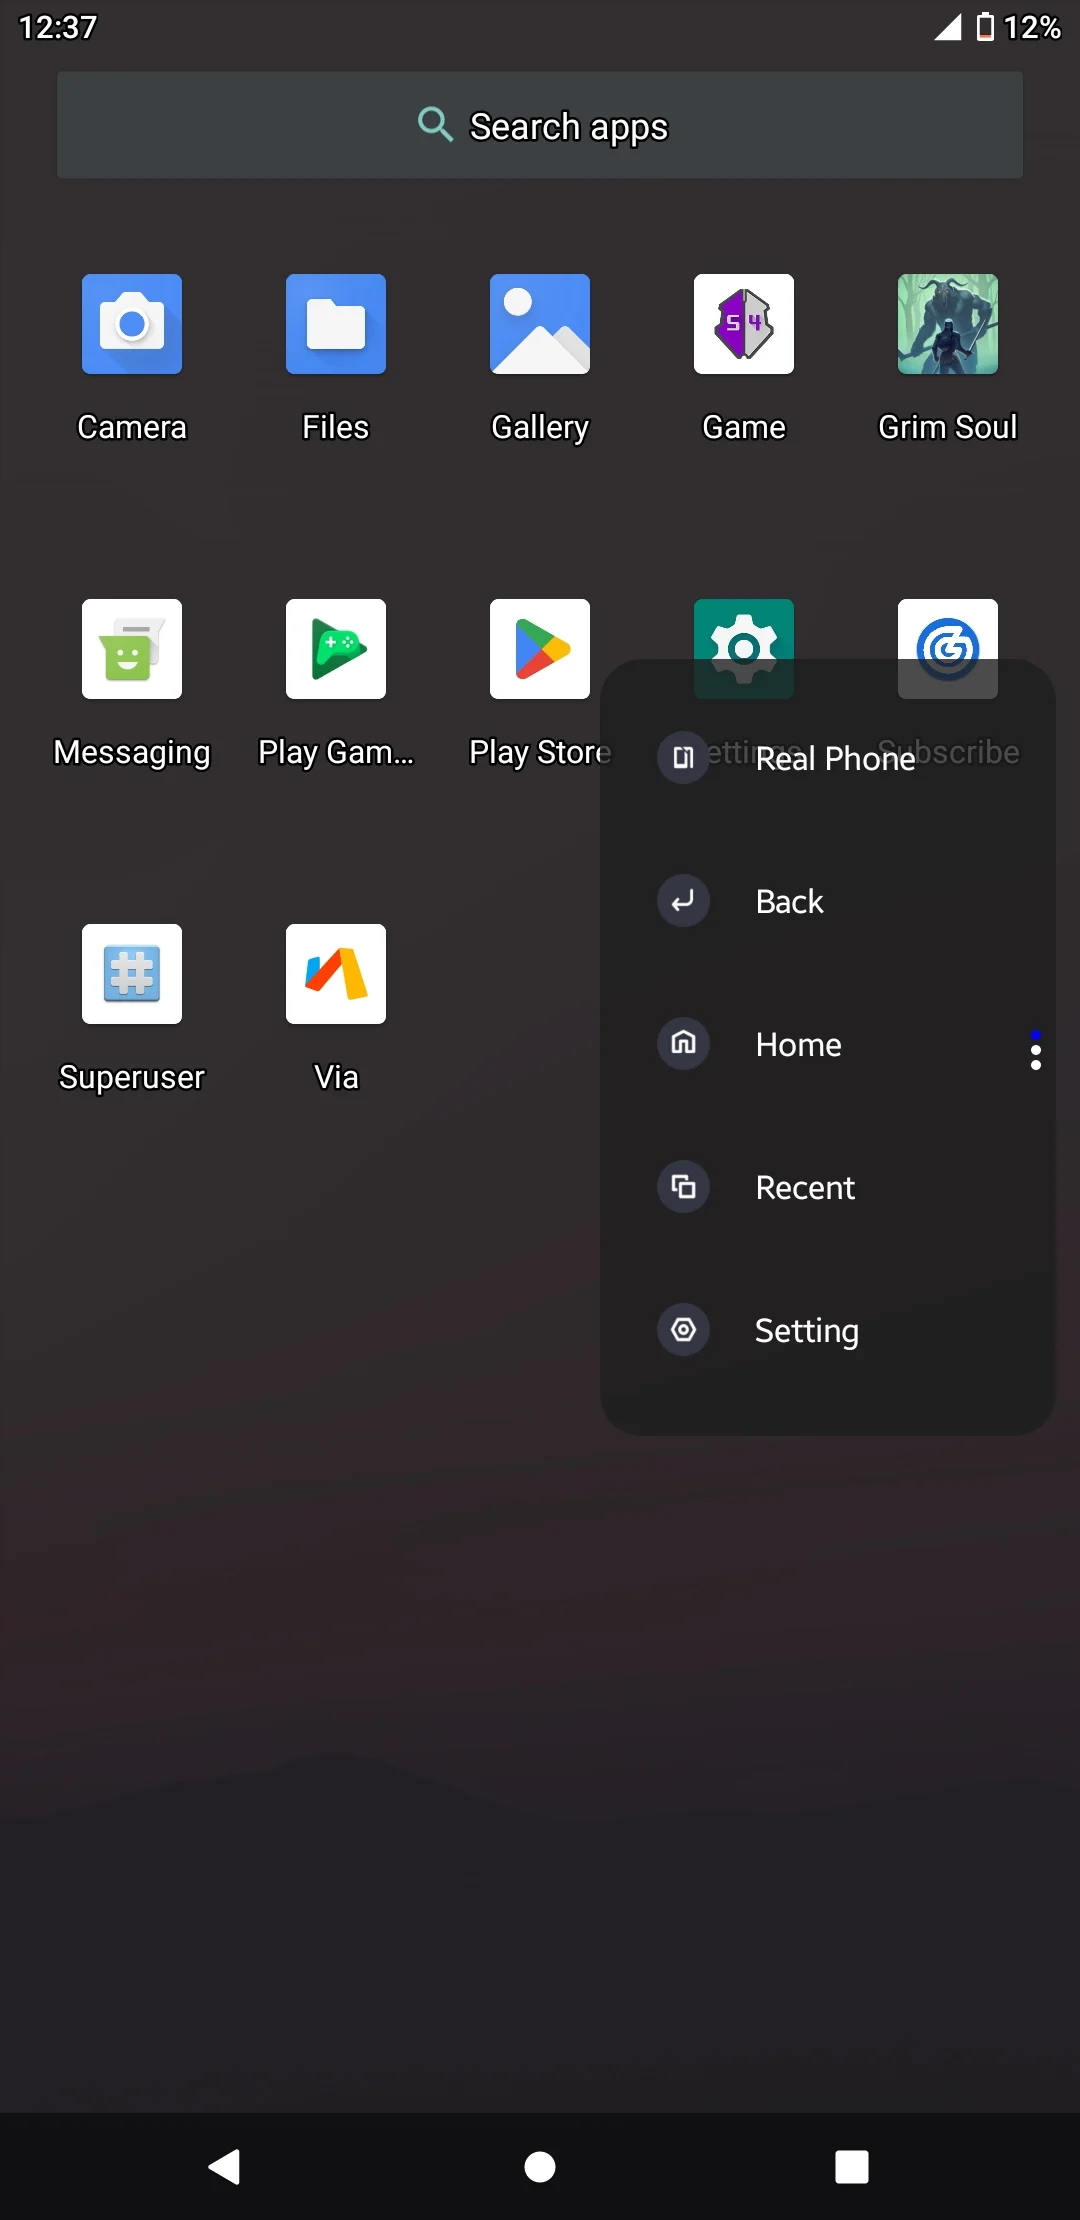Choose Back from the floating menu

coord(788,902)
